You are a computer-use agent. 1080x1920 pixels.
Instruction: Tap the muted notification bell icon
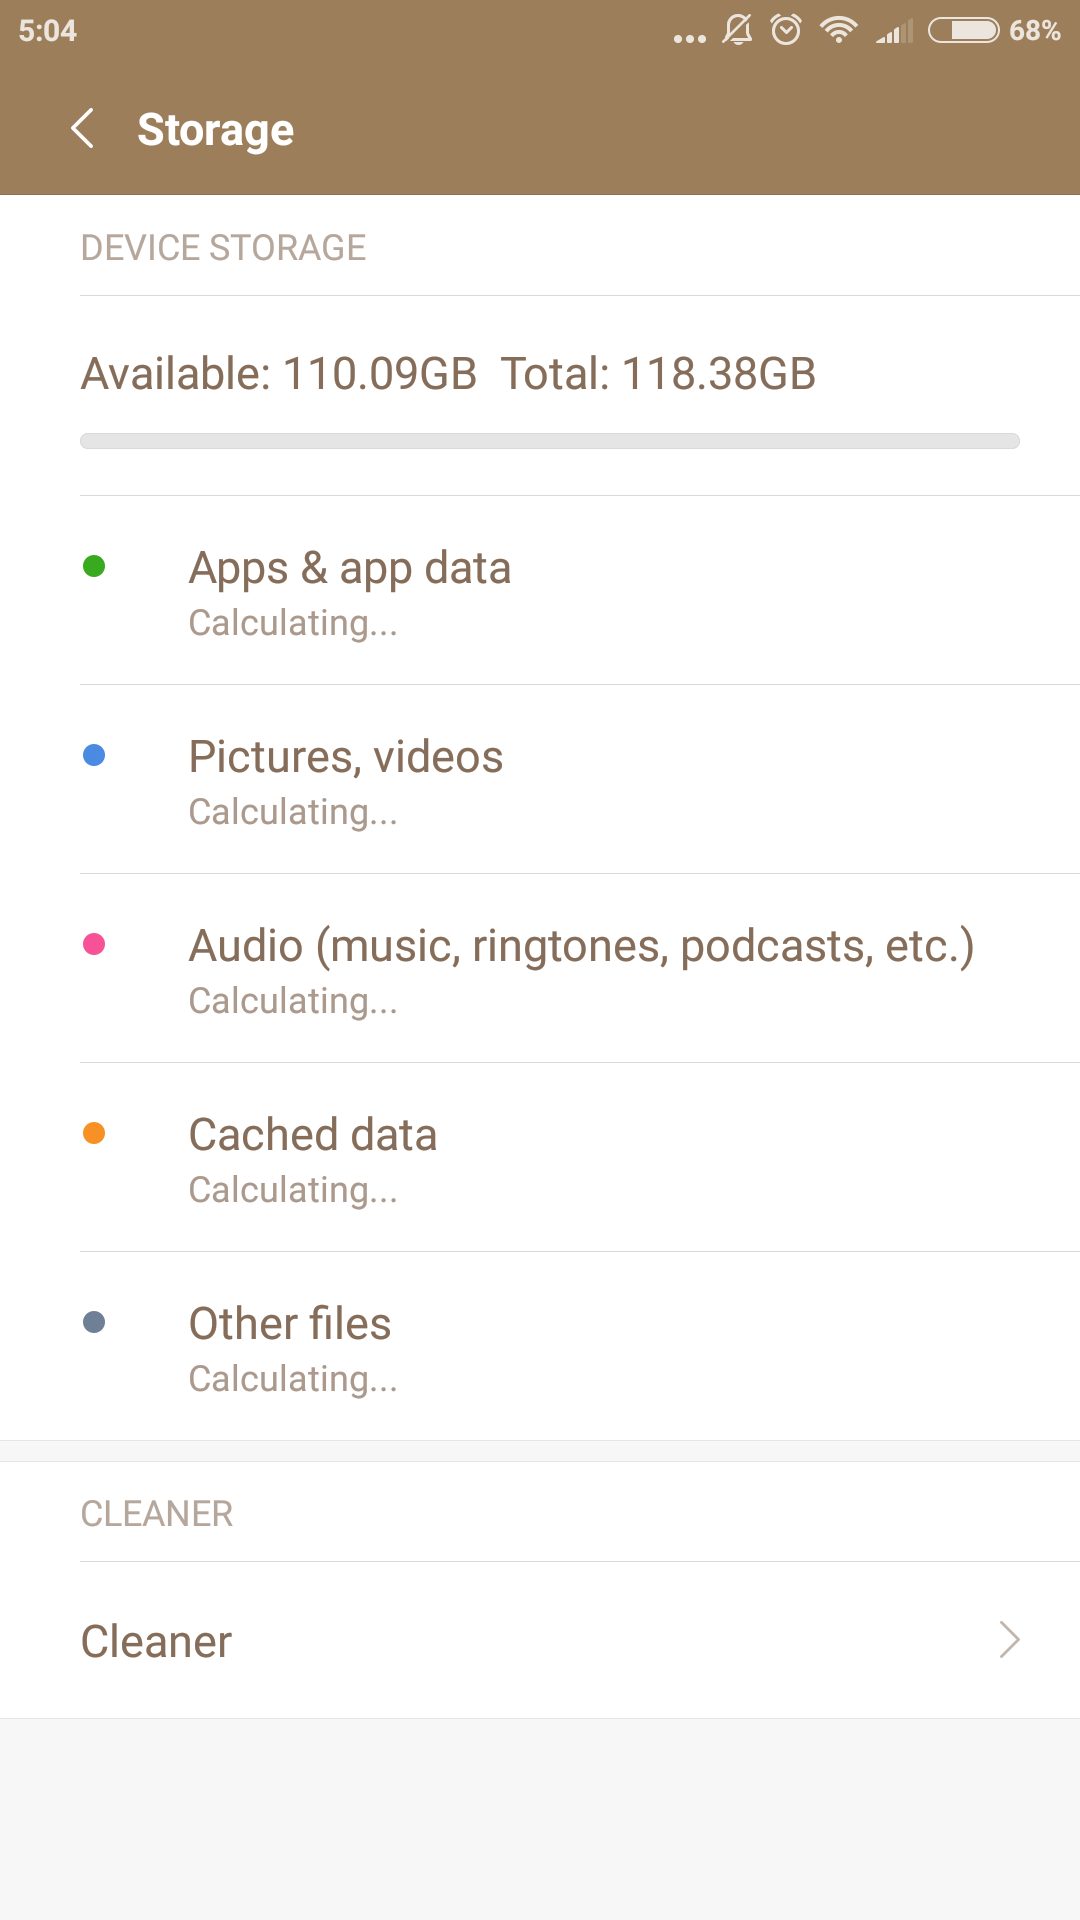tap(738, 30)
